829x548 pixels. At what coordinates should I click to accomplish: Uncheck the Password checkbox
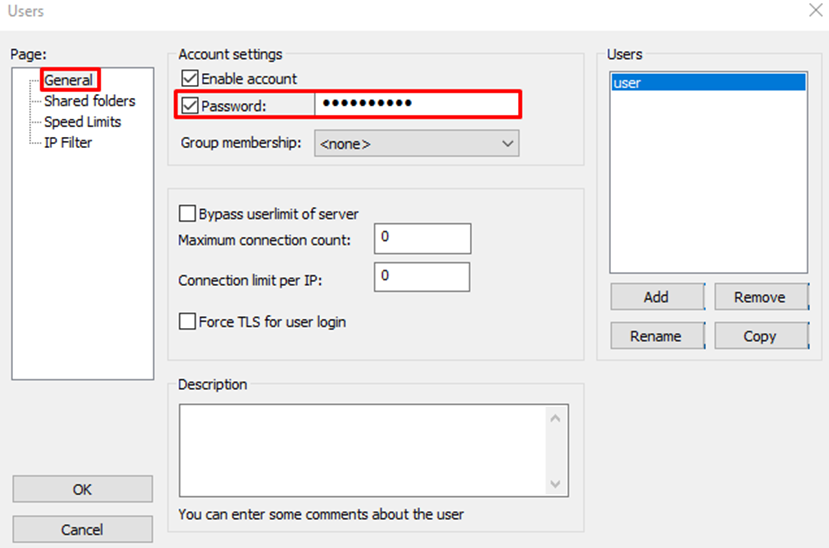point(189,105)
